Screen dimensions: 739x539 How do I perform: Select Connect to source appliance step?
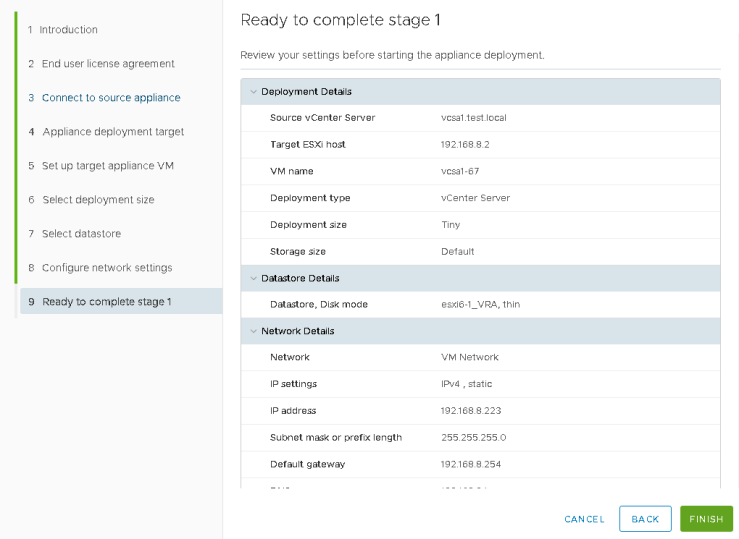tap(111, 98)
